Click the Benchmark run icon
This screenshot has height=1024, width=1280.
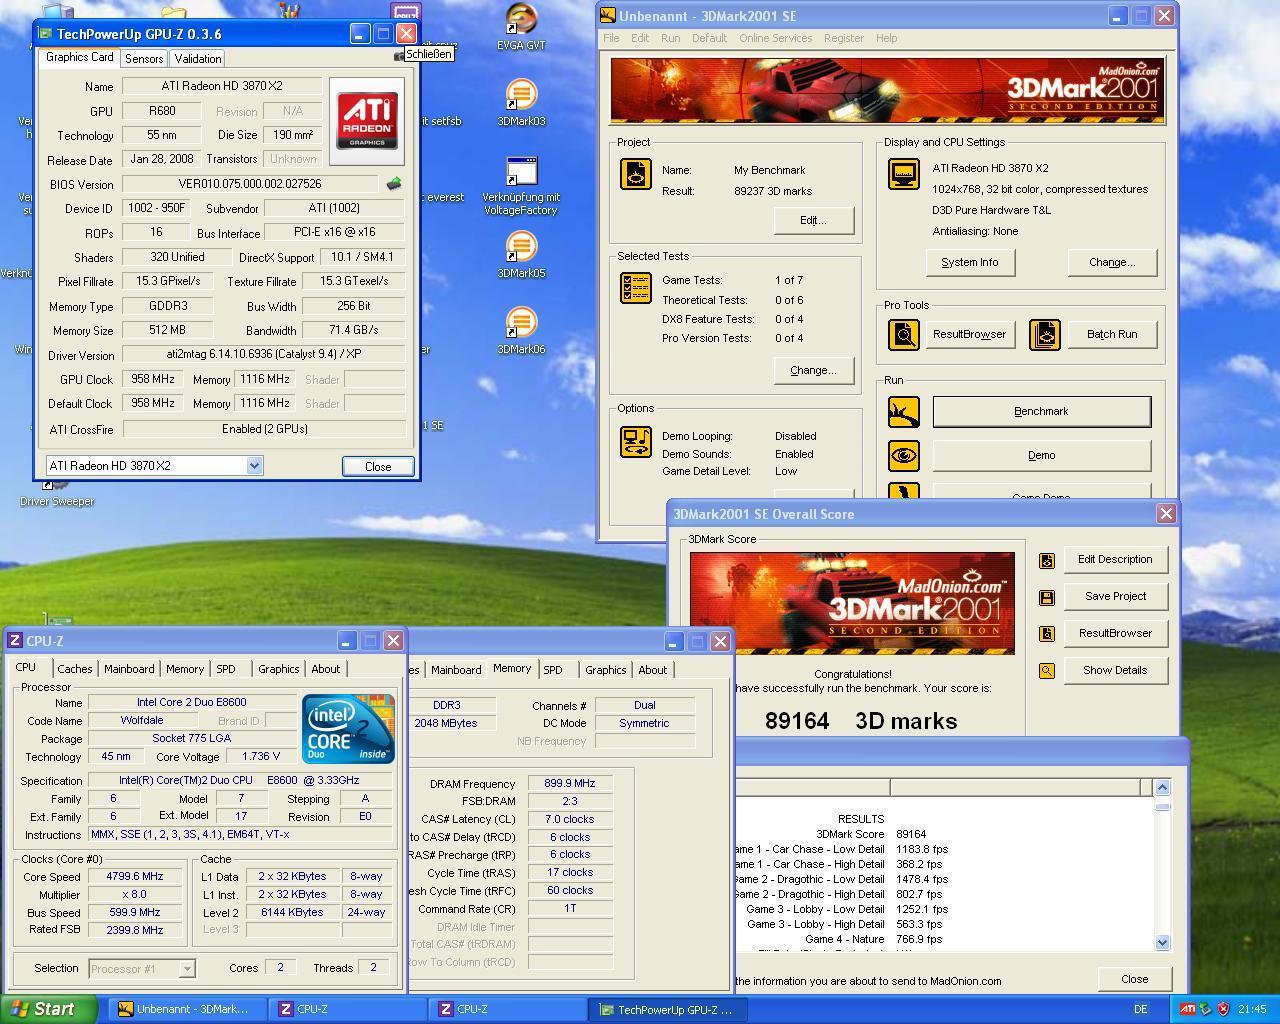coord(903,412)
